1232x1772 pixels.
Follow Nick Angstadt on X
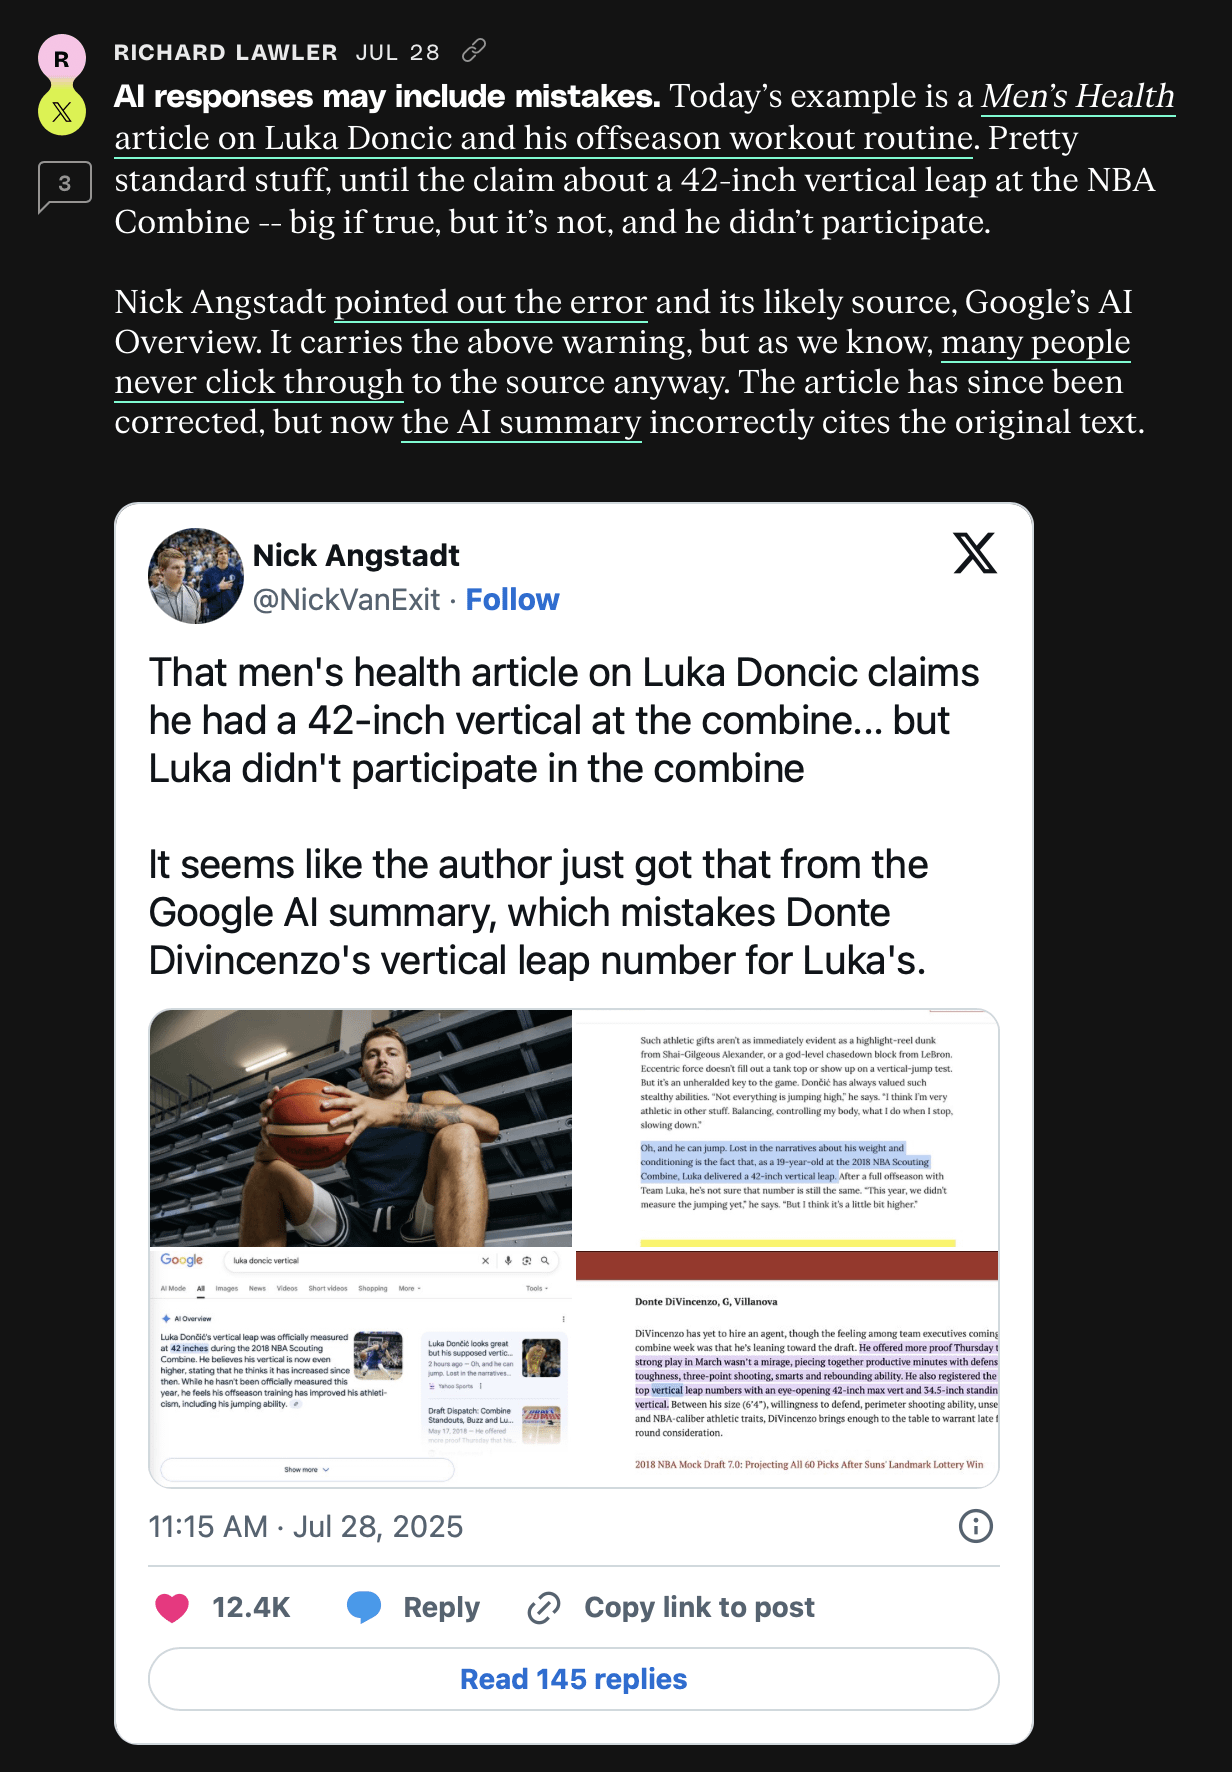pyautogui.click(x=512, y=600)
